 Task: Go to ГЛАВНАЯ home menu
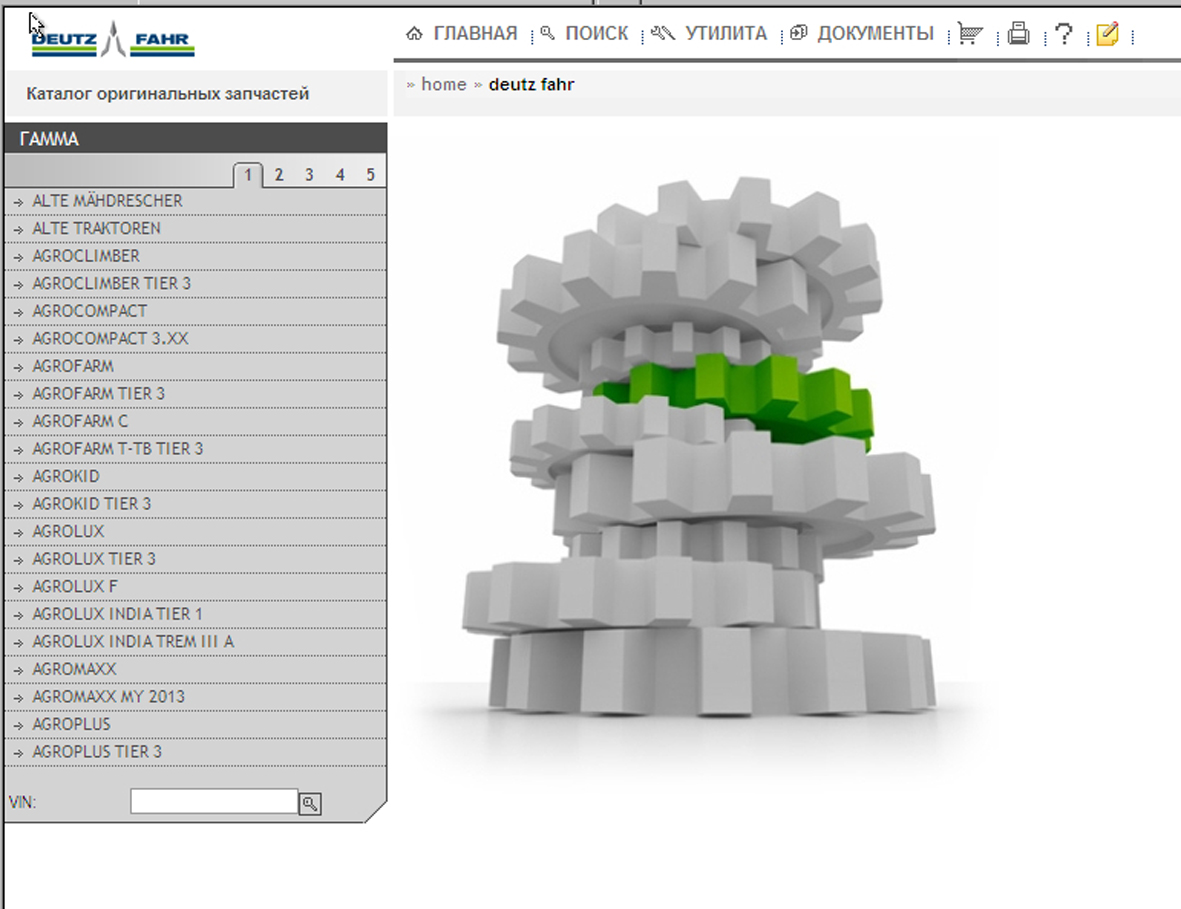click(463, 34)
